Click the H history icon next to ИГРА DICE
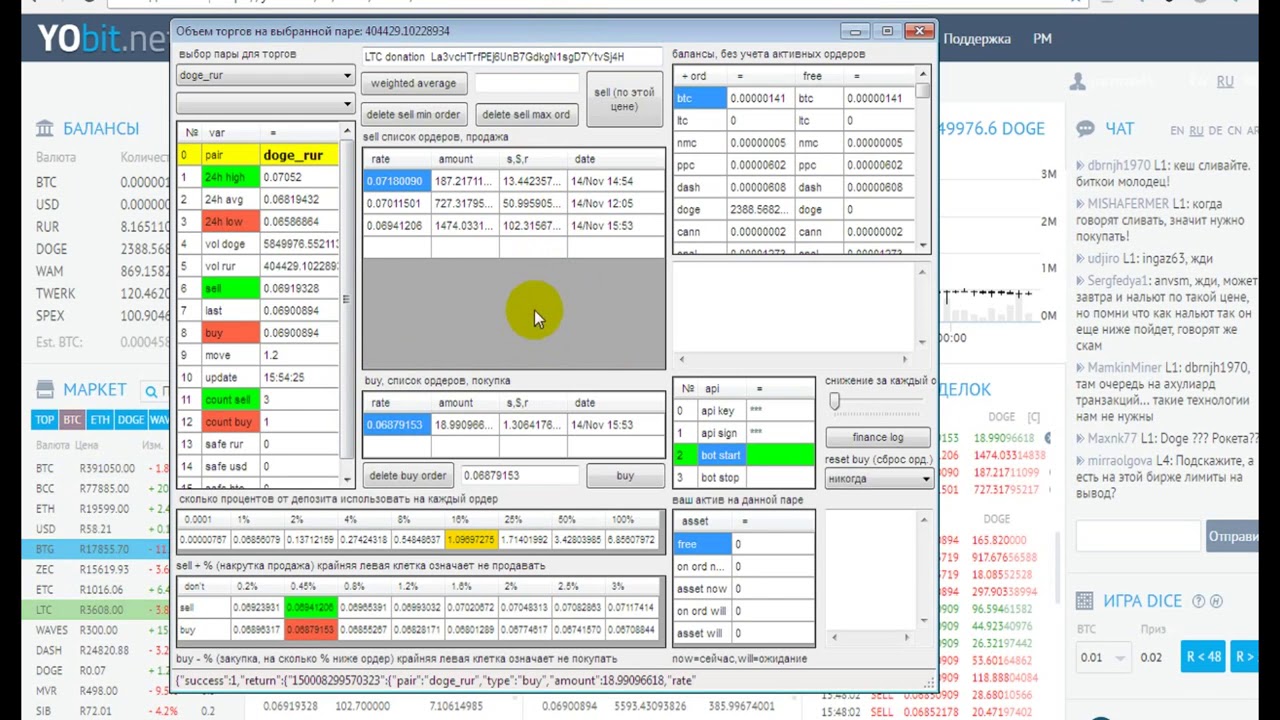Viewport: 1280px width, 720px height. [1216, 601]
